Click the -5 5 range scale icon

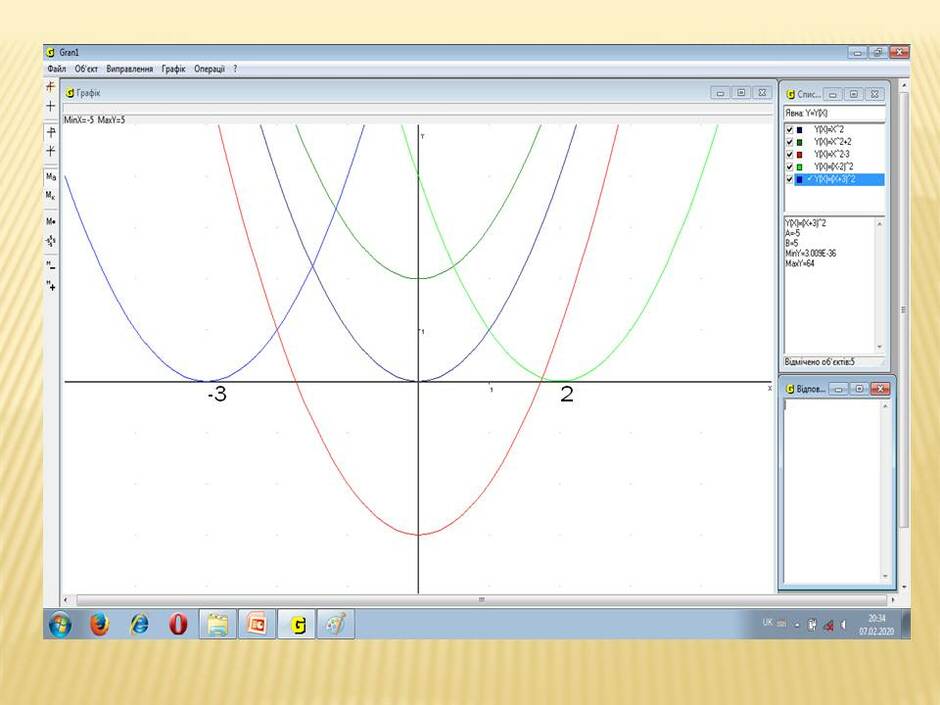point(50,240)
